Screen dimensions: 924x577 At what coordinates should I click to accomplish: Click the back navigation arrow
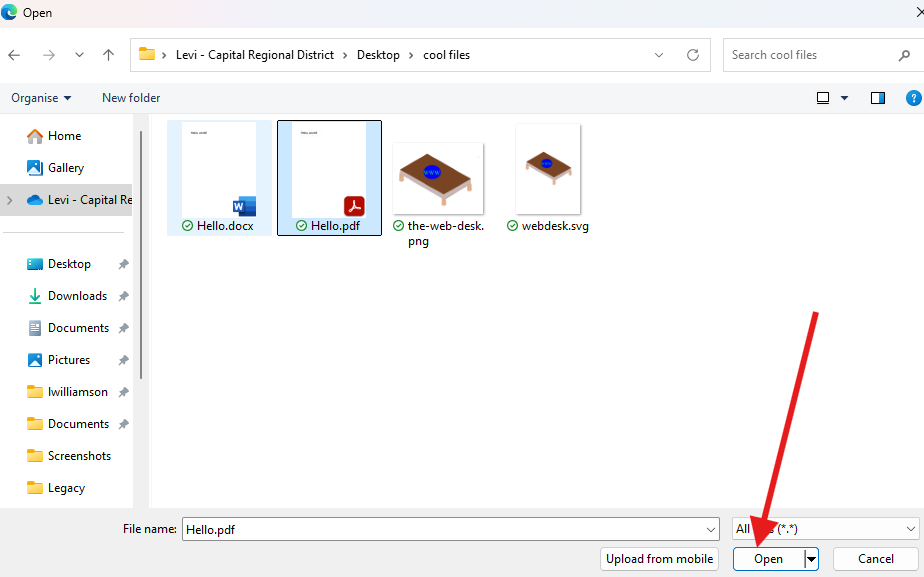click(14, 55)
